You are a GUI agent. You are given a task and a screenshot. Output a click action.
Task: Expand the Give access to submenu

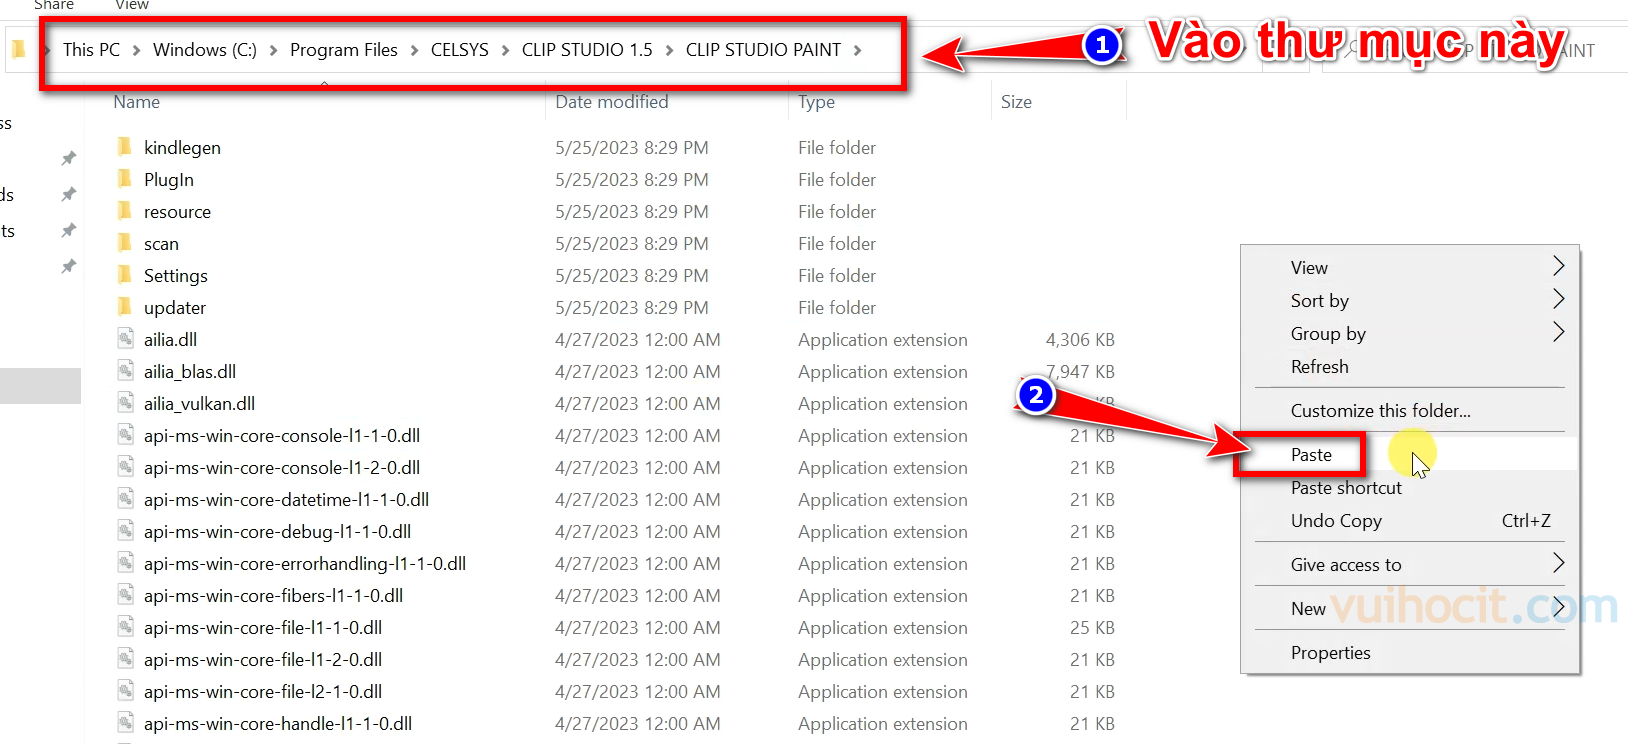point(1346,564)
